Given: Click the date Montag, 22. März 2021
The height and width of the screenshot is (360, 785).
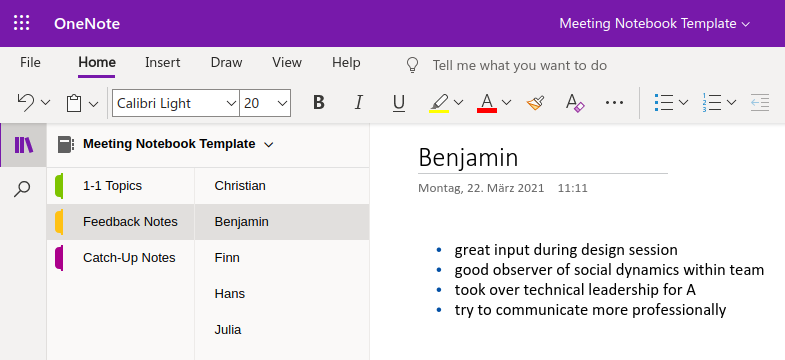Looking at the screenshot, I should coord(481,189).
